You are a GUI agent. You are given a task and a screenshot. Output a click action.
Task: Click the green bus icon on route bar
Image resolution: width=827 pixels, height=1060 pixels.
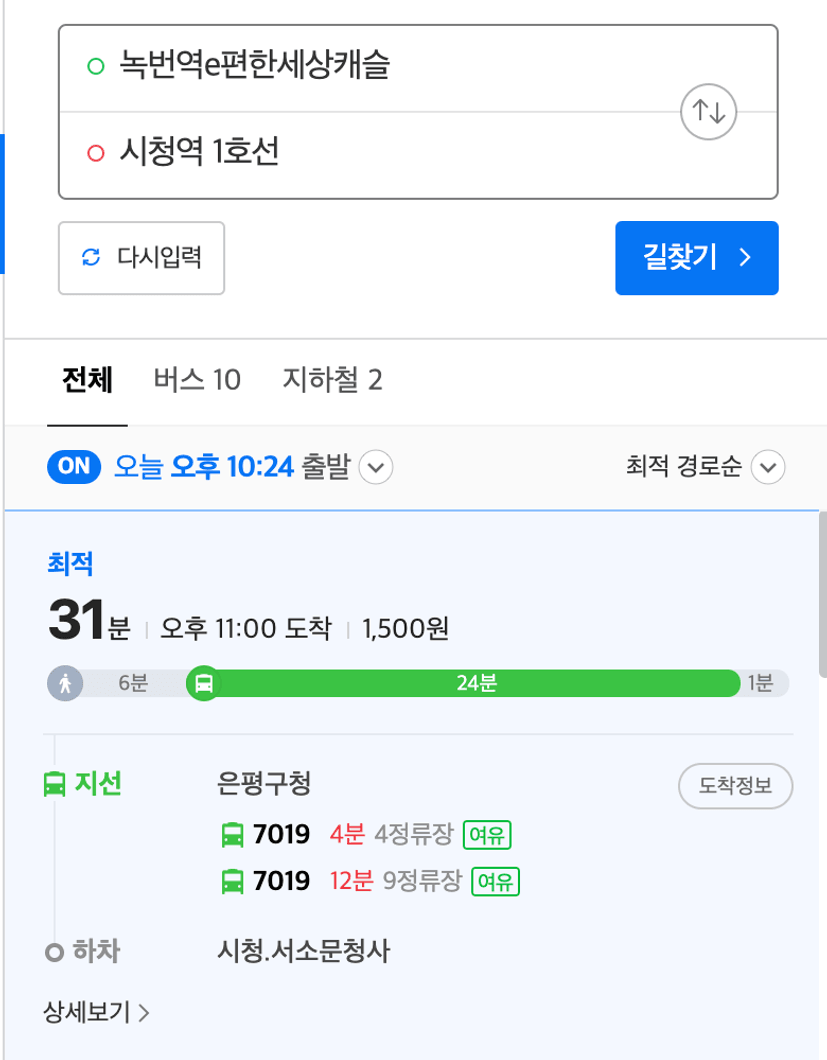tap(204, 683)
